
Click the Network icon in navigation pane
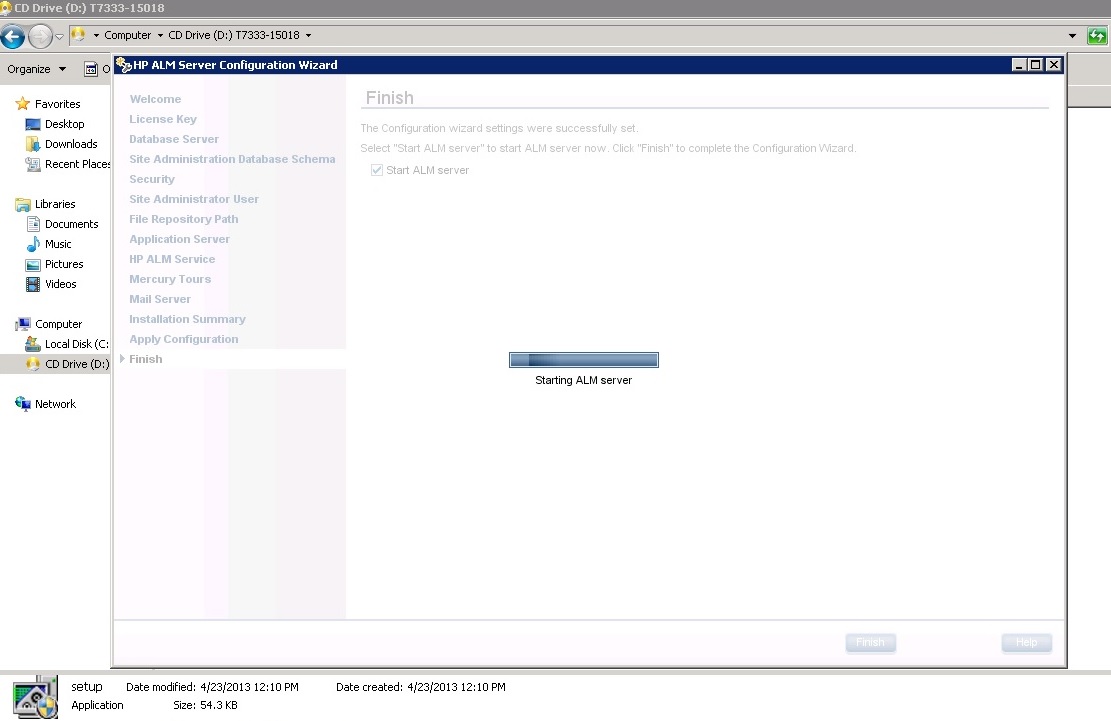[x=23, y=404]
